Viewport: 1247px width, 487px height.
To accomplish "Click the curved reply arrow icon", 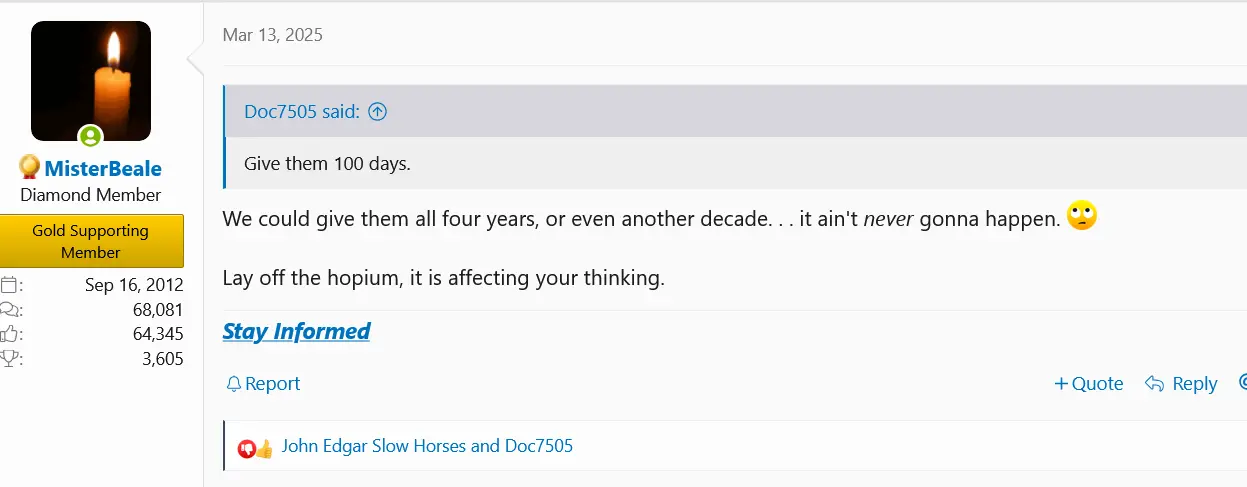I will tap(1155, 384).
